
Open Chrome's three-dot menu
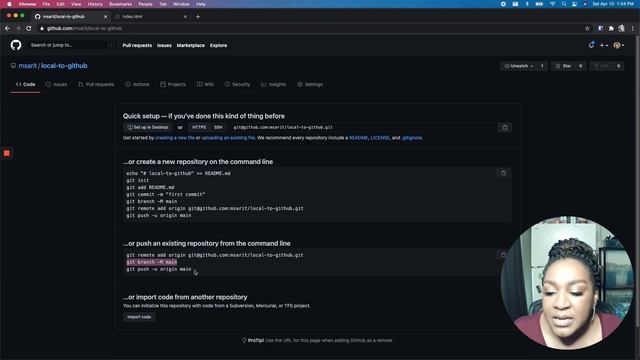point(633,28)
